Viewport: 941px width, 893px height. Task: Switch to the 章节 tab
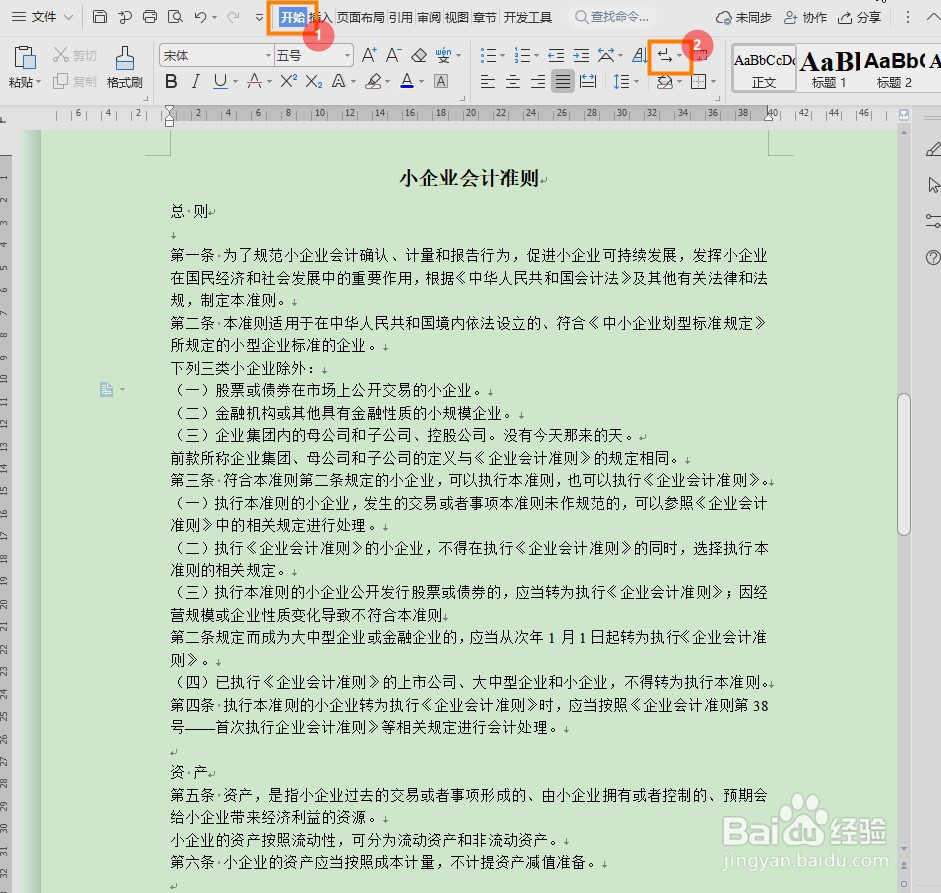pos(484,17)
